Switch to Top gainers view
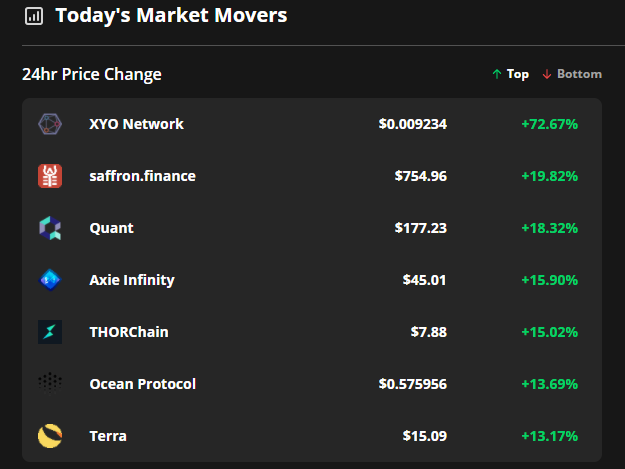The width and height of the screenshot is (625, 469). pyautogui.click(x=510, y=74)
